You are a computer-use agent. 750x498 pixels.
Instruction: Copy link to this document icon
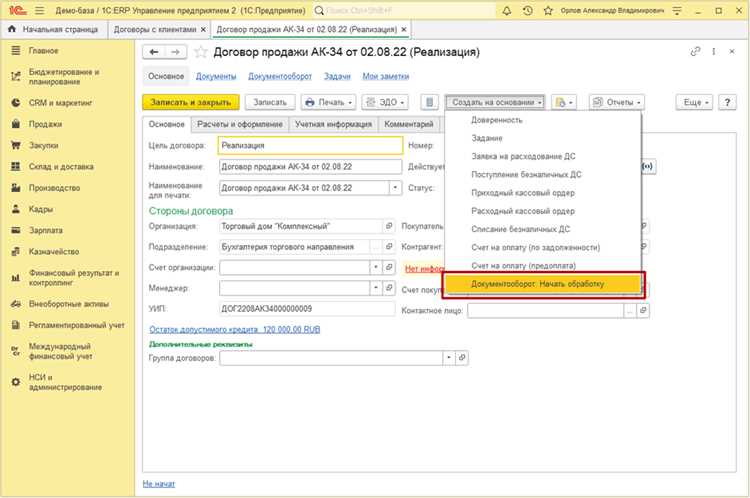click(695, 52)
